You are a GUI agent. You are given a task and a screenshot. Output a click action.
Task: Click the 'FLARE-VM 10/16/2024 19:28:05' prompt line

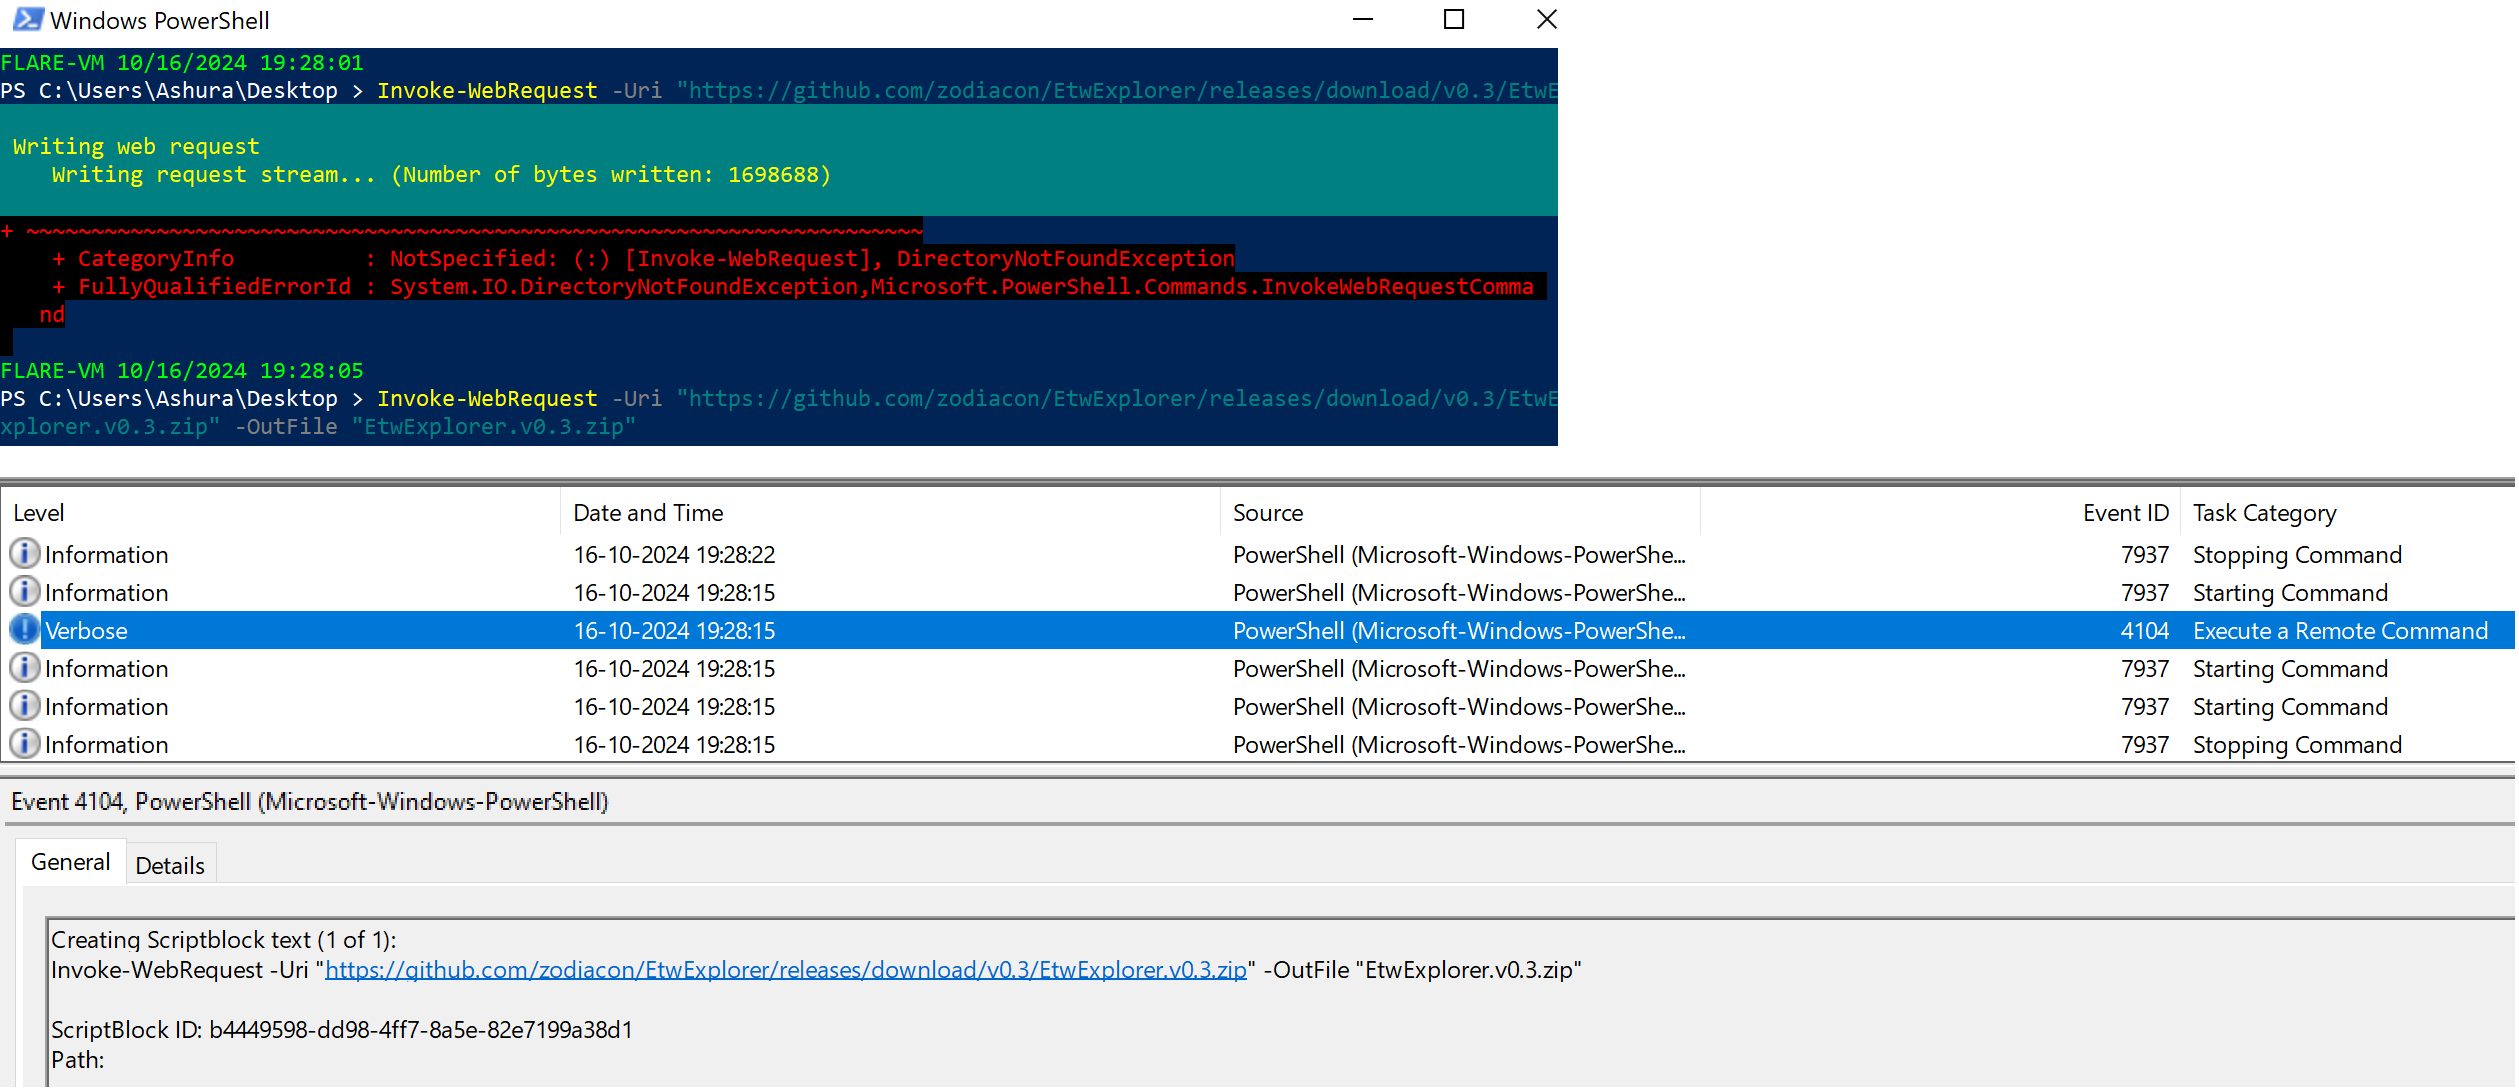[182, 371]
